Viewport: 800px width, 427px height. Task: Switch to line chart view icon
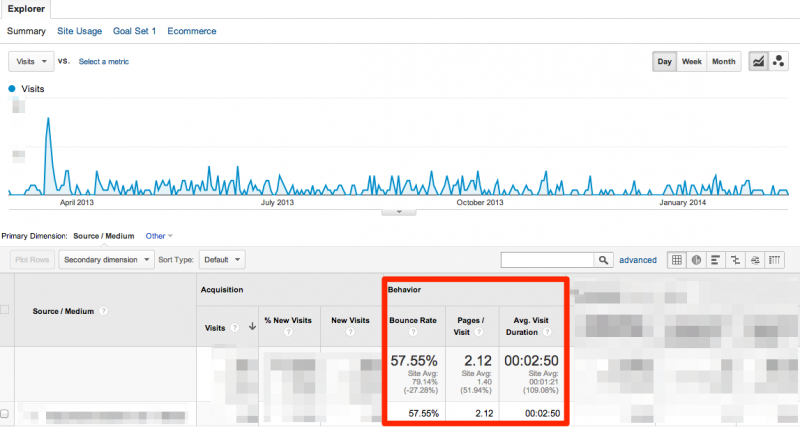point(758,62)
